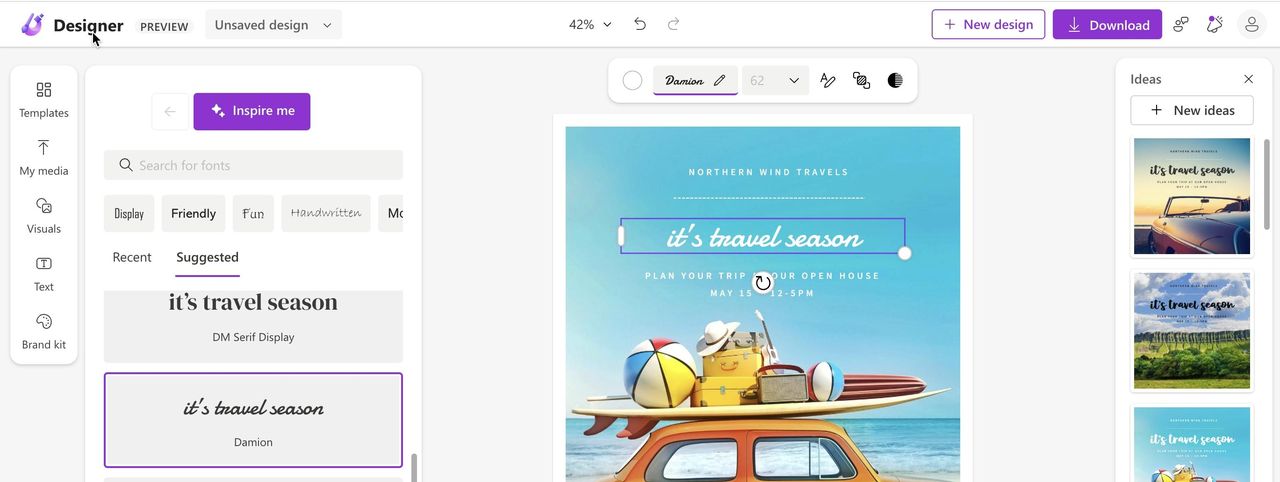Select the Handwritten font category
1280x482 pixels.
(x=325, y=213)
